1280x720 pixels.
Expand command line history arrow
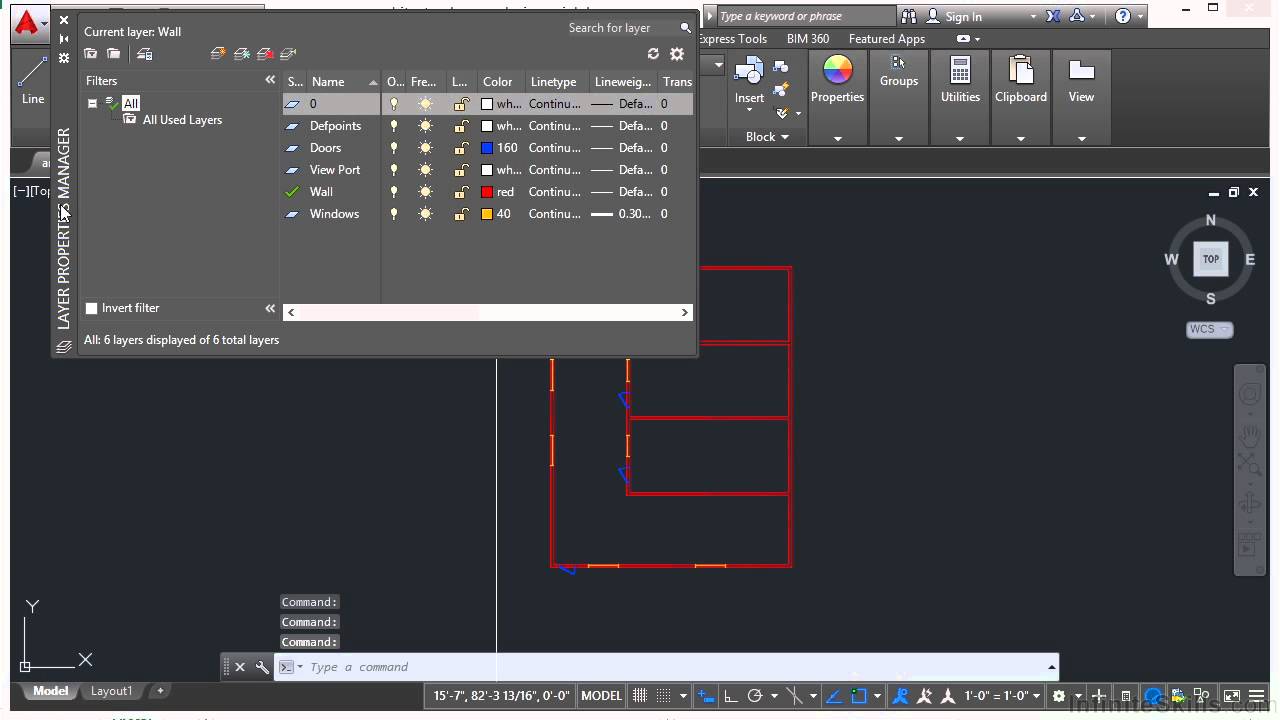click(x=1051, y=667)
